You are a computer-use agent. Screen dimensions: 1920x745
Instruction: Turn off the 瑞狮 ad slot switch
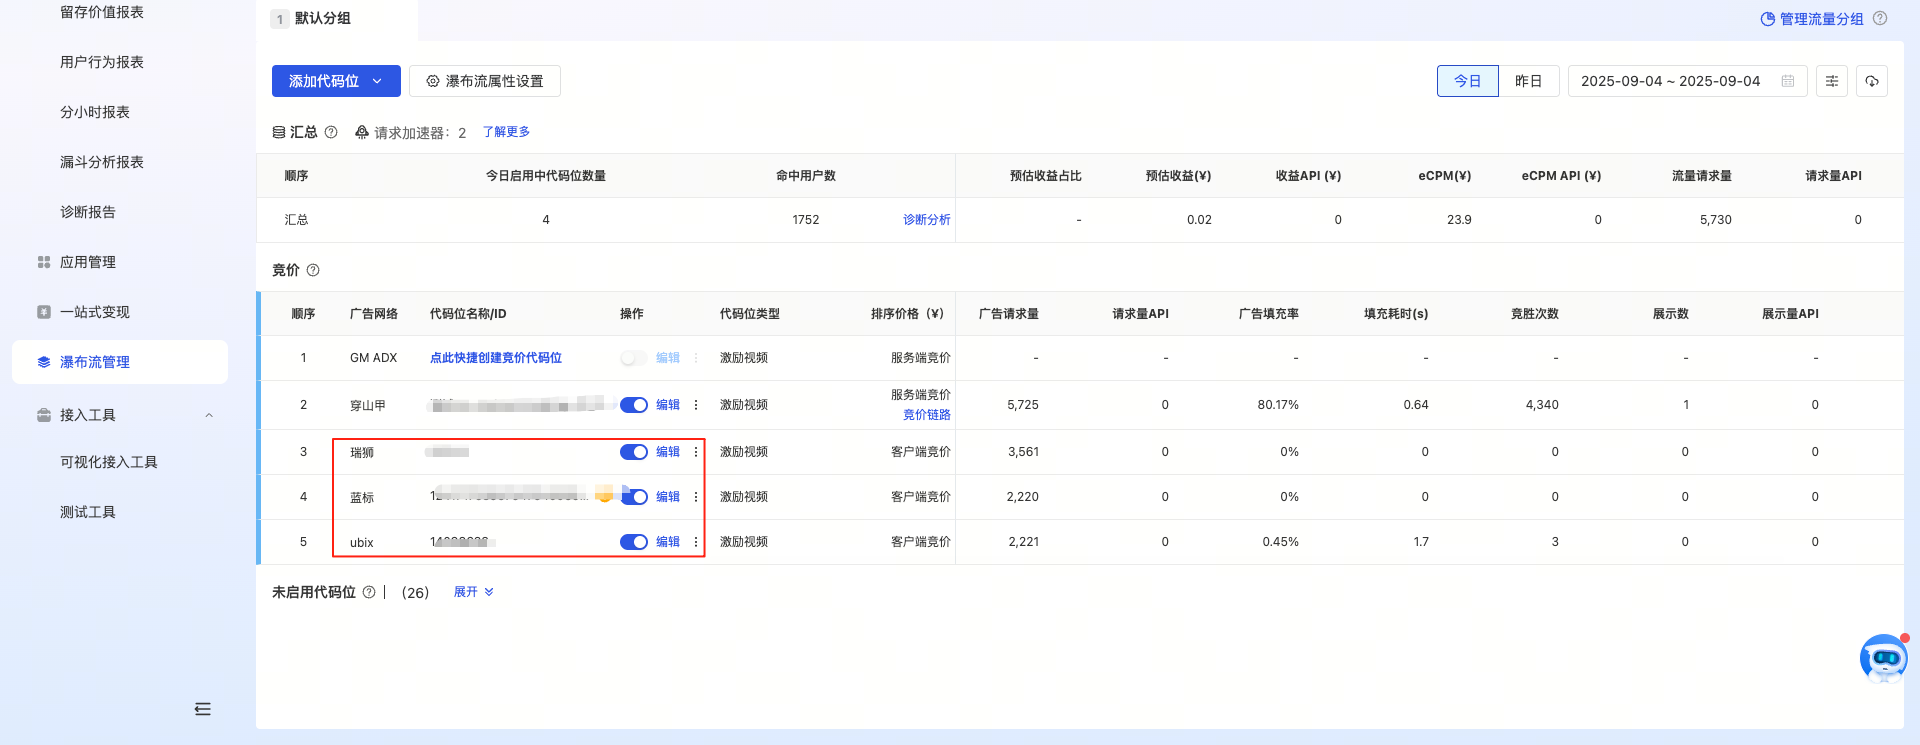(633, 452)
